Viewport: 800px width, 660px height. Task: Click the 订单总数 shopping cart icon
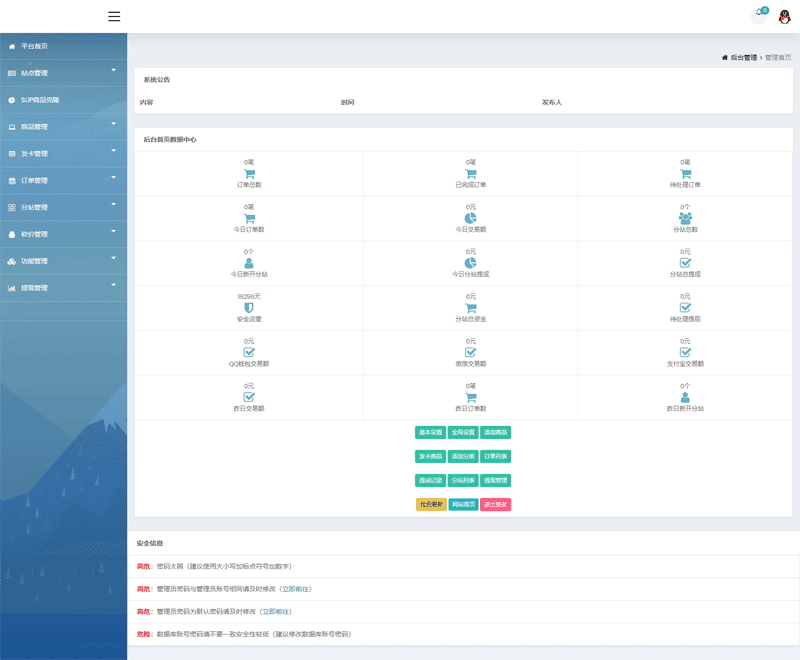[x=249, y=174]
